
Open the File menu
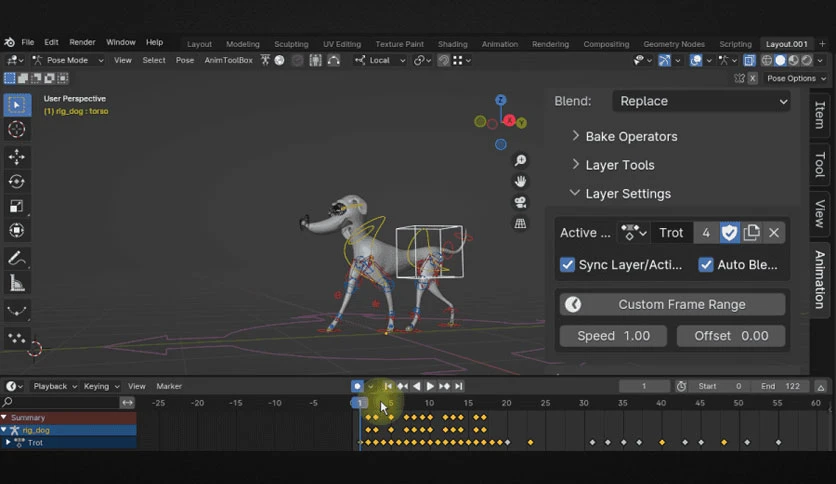pyautogui.click(x=28, y=42)
